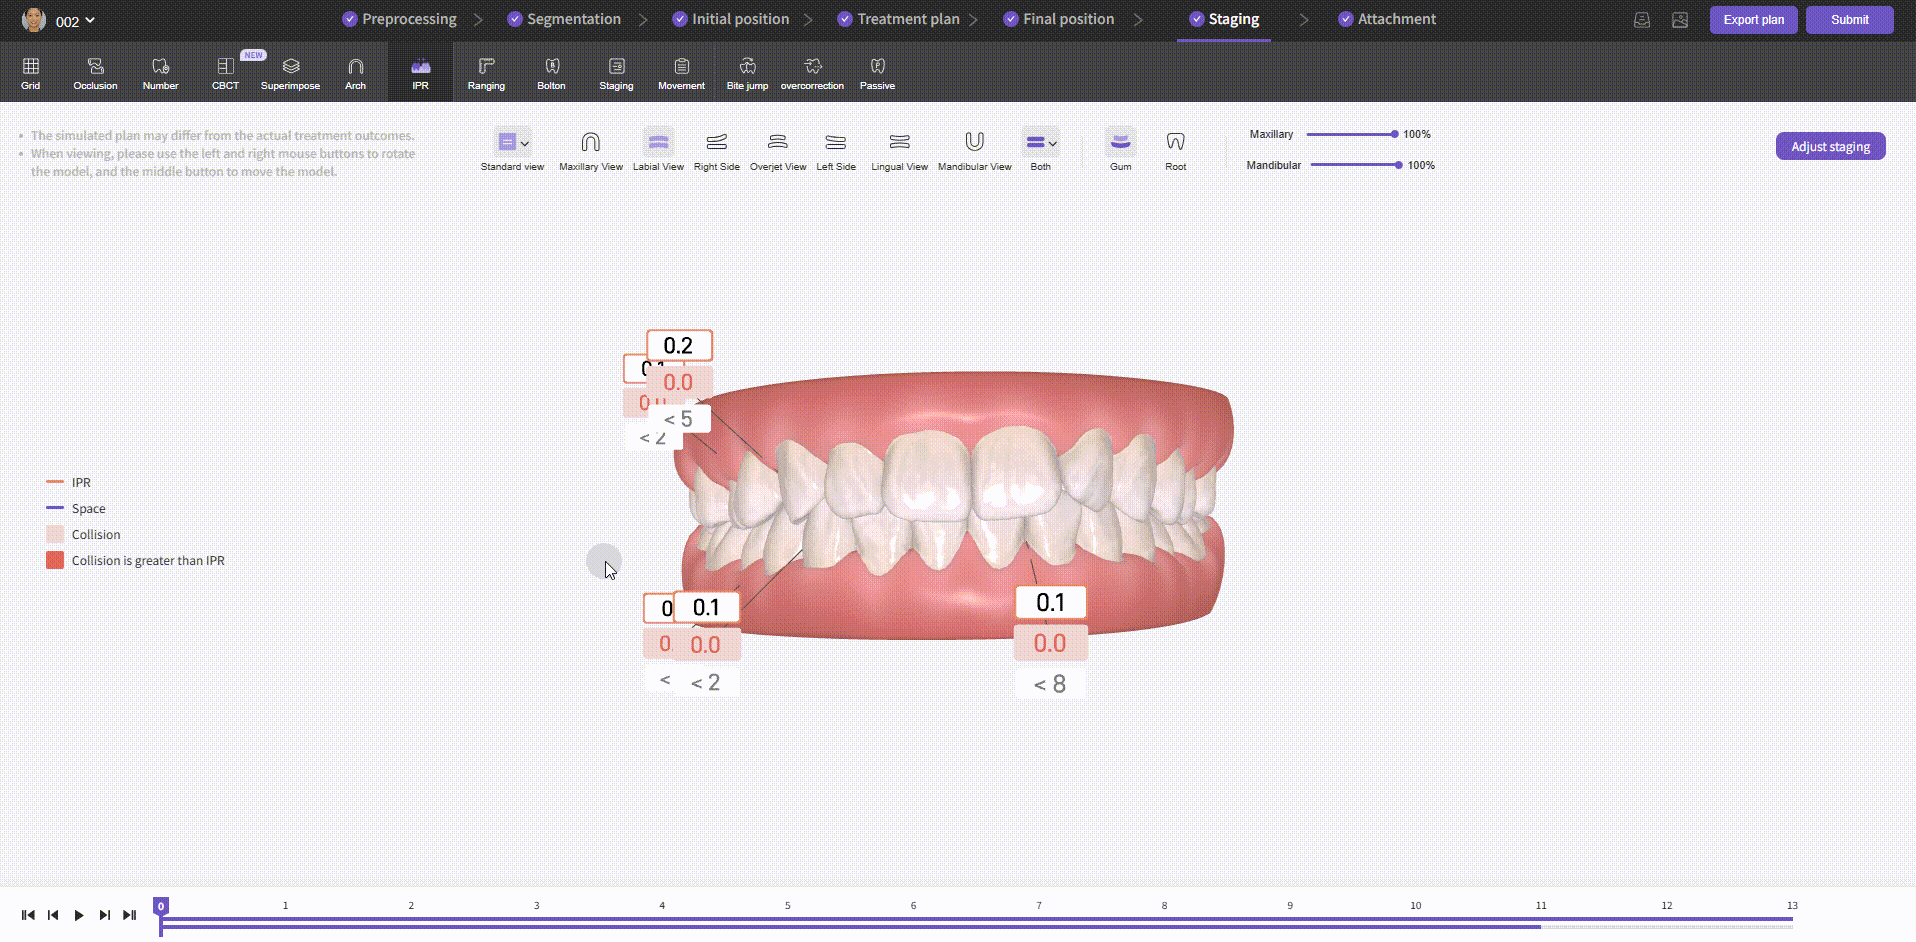Switch to Labial View

coord(658,150)
